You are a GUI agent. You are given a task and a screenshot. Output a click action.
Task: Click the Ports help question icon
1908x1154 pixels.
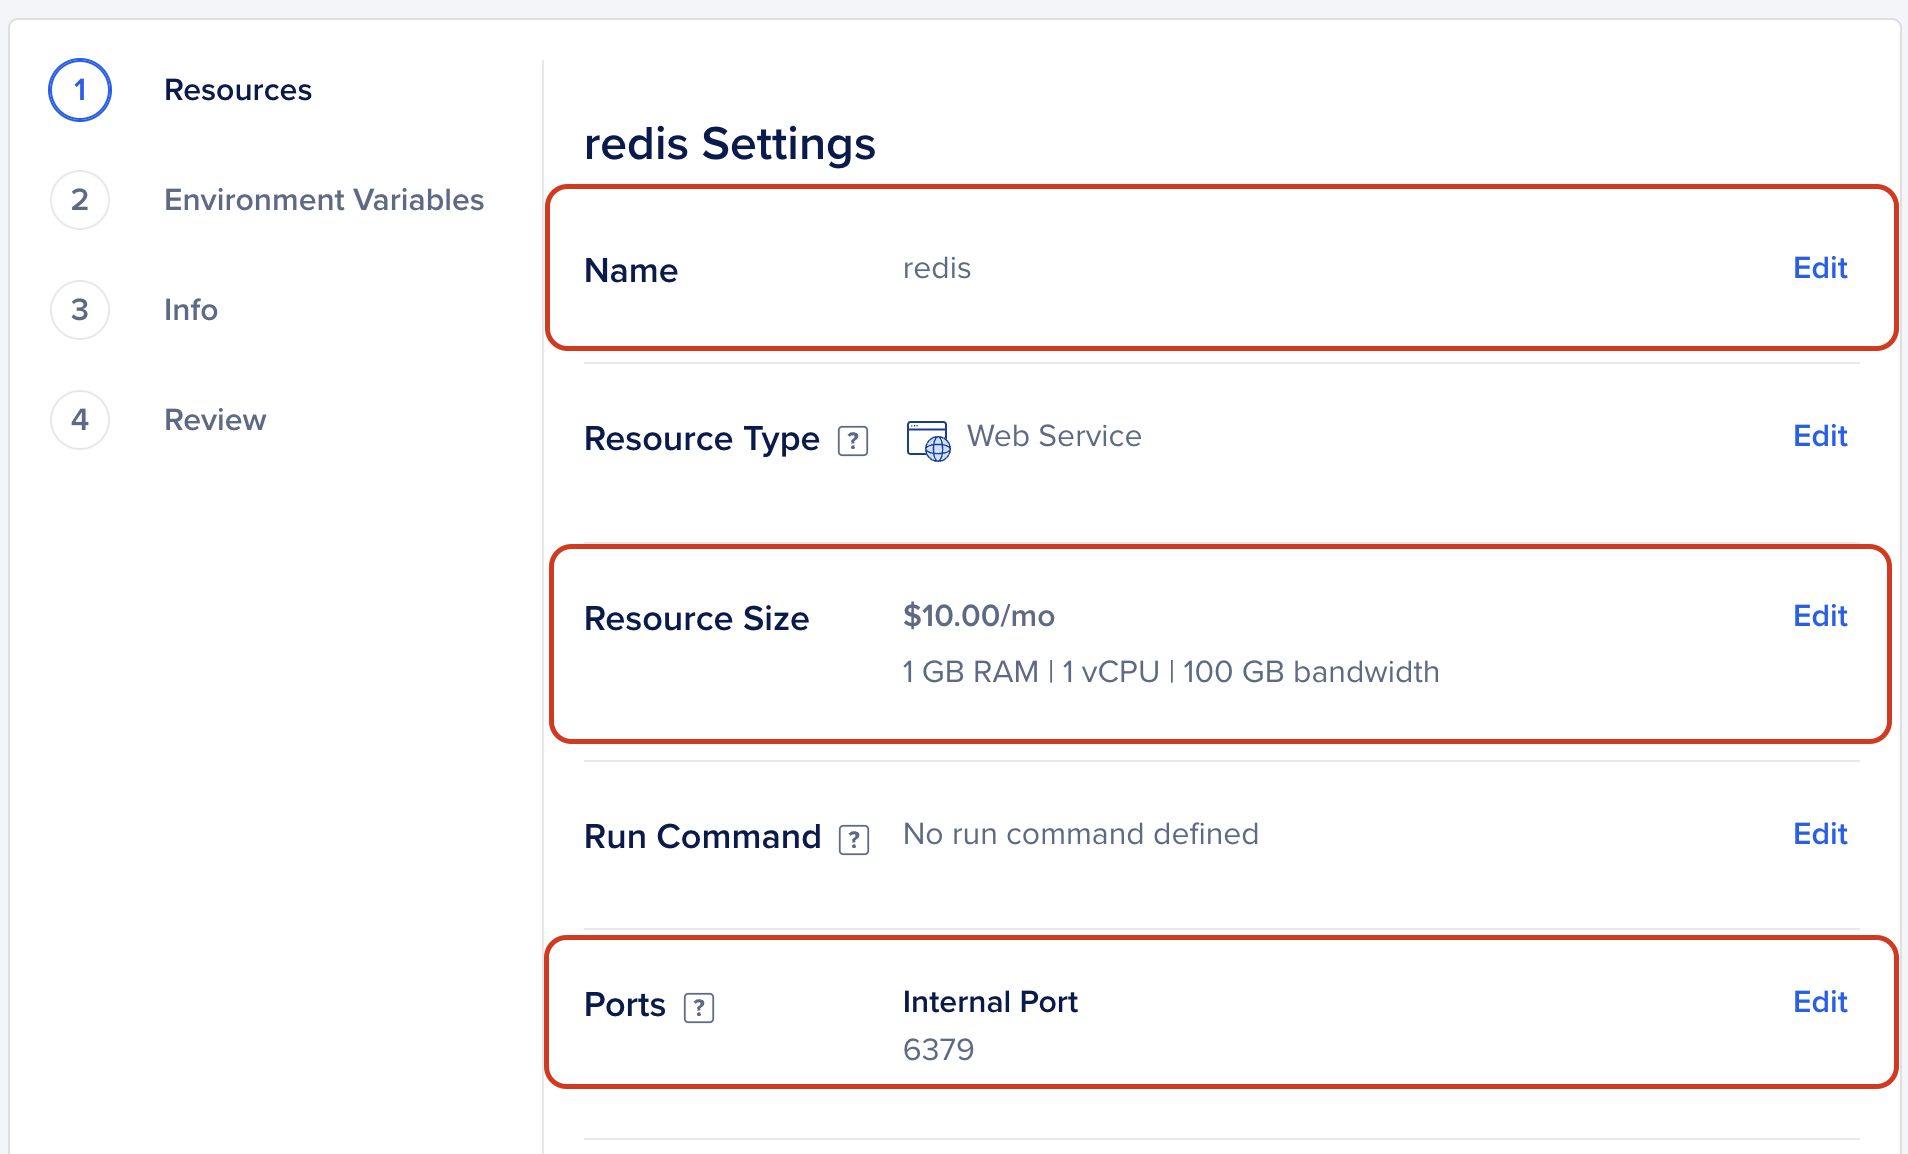tap(699, 1007)
